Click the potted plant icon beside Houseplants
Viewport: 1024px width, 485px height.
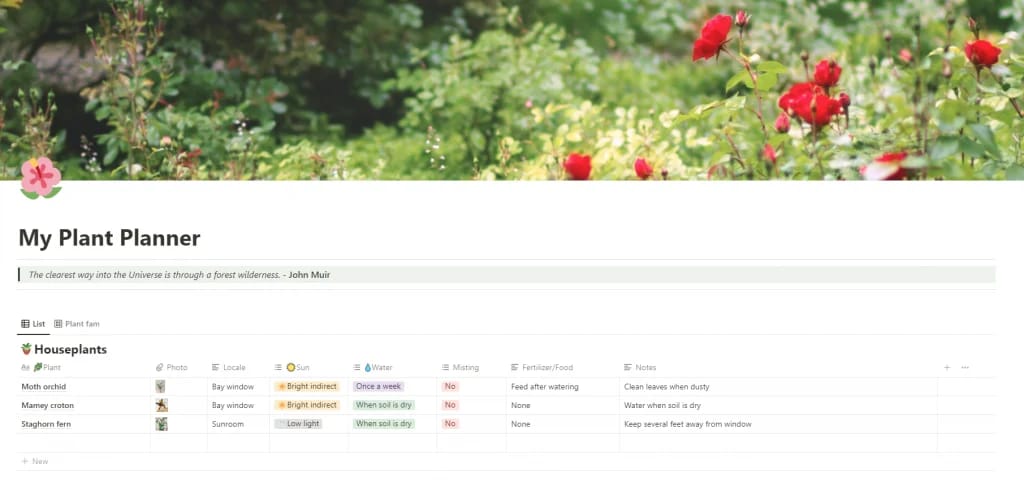click(x=26, y=349)
